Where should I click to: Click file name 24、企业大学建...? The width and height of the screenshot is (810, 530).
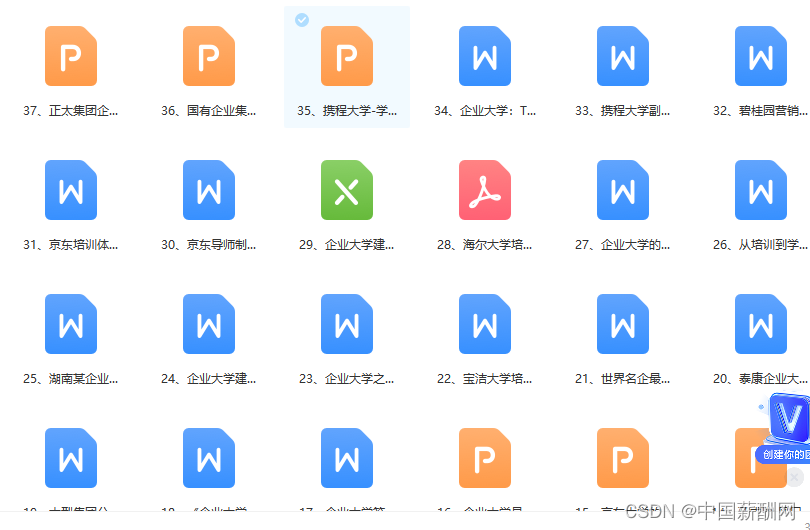pos(209,379)
